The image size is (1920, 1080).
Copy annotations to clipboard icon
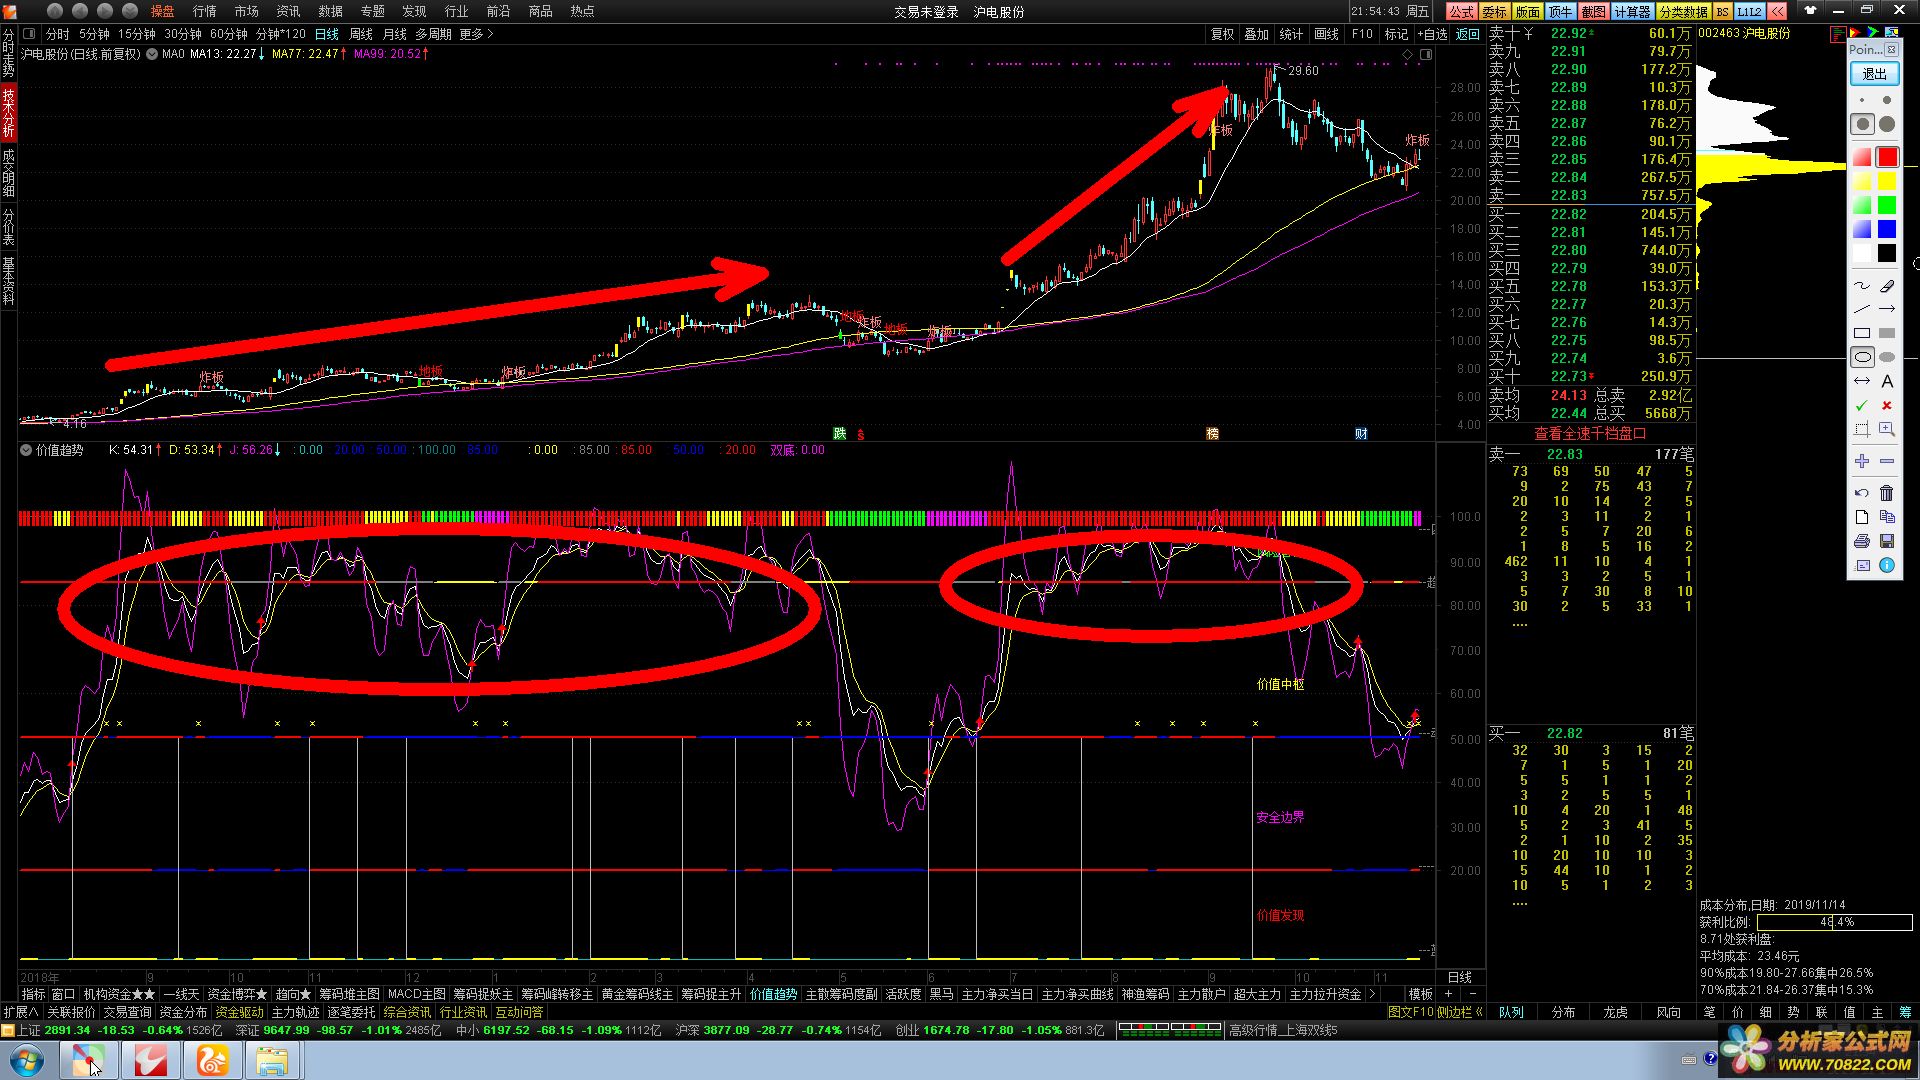1887,517
